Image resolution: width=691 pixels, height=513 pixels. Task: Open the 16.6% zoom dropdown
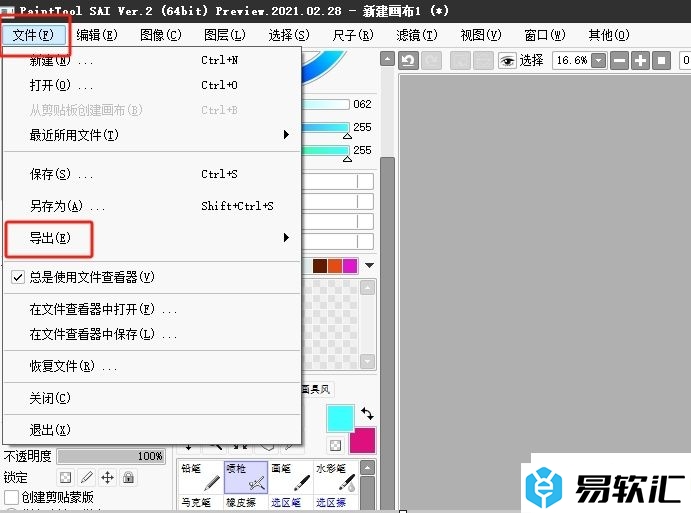(598, 60)
